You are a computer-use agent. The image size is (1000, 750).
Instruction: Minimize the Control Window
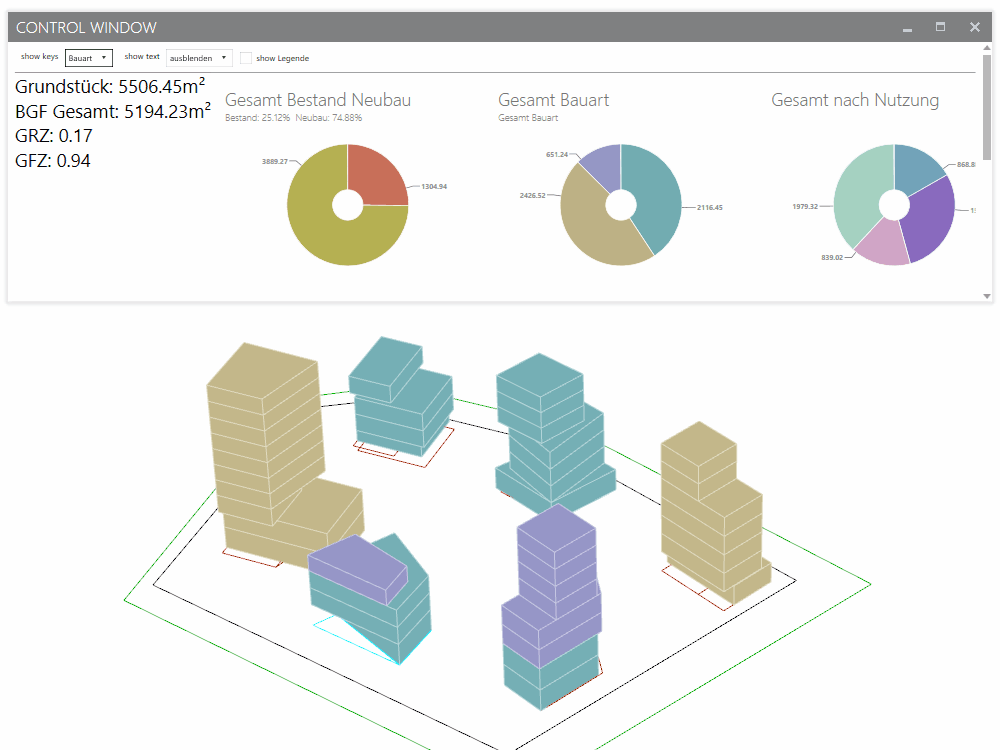[x=907, y=28]
